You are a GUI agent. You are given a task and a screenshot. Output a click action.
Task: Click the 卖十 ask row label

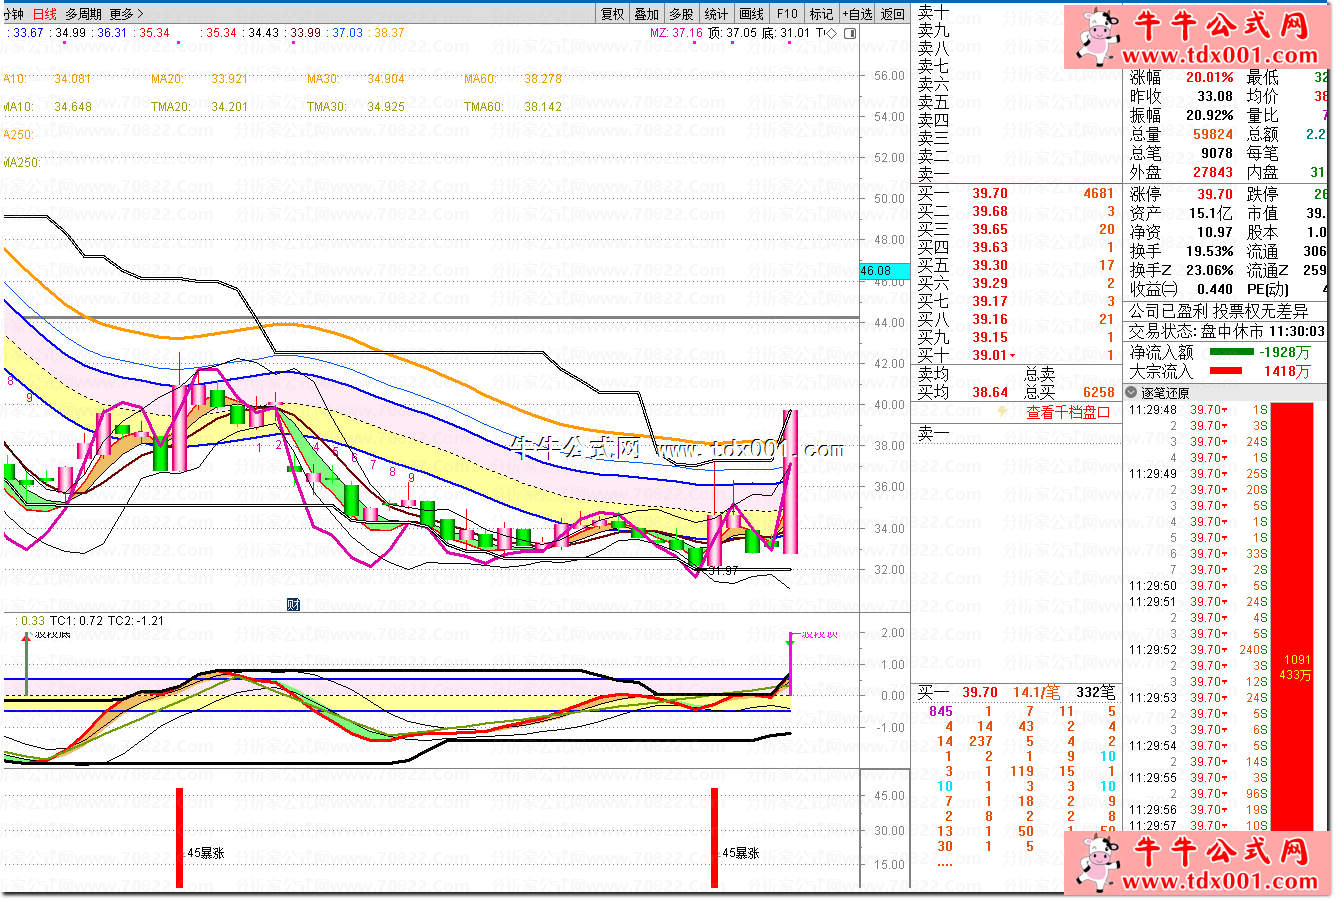934,12
